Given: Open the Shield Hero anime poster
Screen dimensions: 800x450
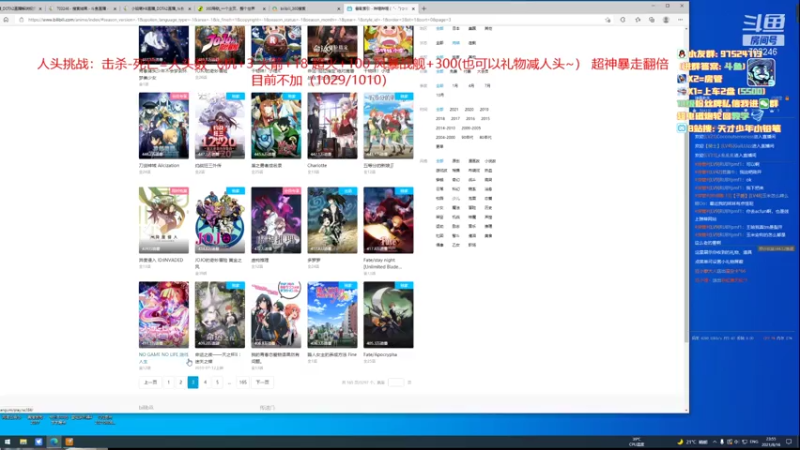Looking at the screenshot, I should pos(276,126).
